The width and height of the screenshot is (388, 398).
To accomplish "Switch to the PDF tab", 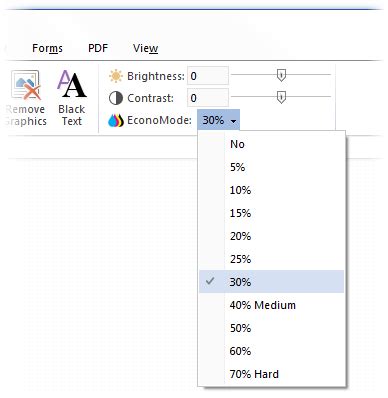I will 98,48.
